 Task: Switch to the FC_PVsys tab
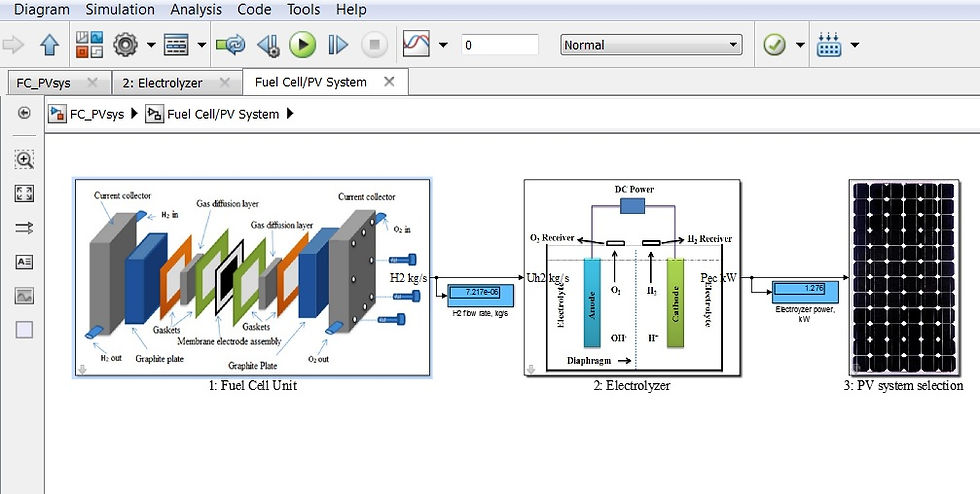44,83
